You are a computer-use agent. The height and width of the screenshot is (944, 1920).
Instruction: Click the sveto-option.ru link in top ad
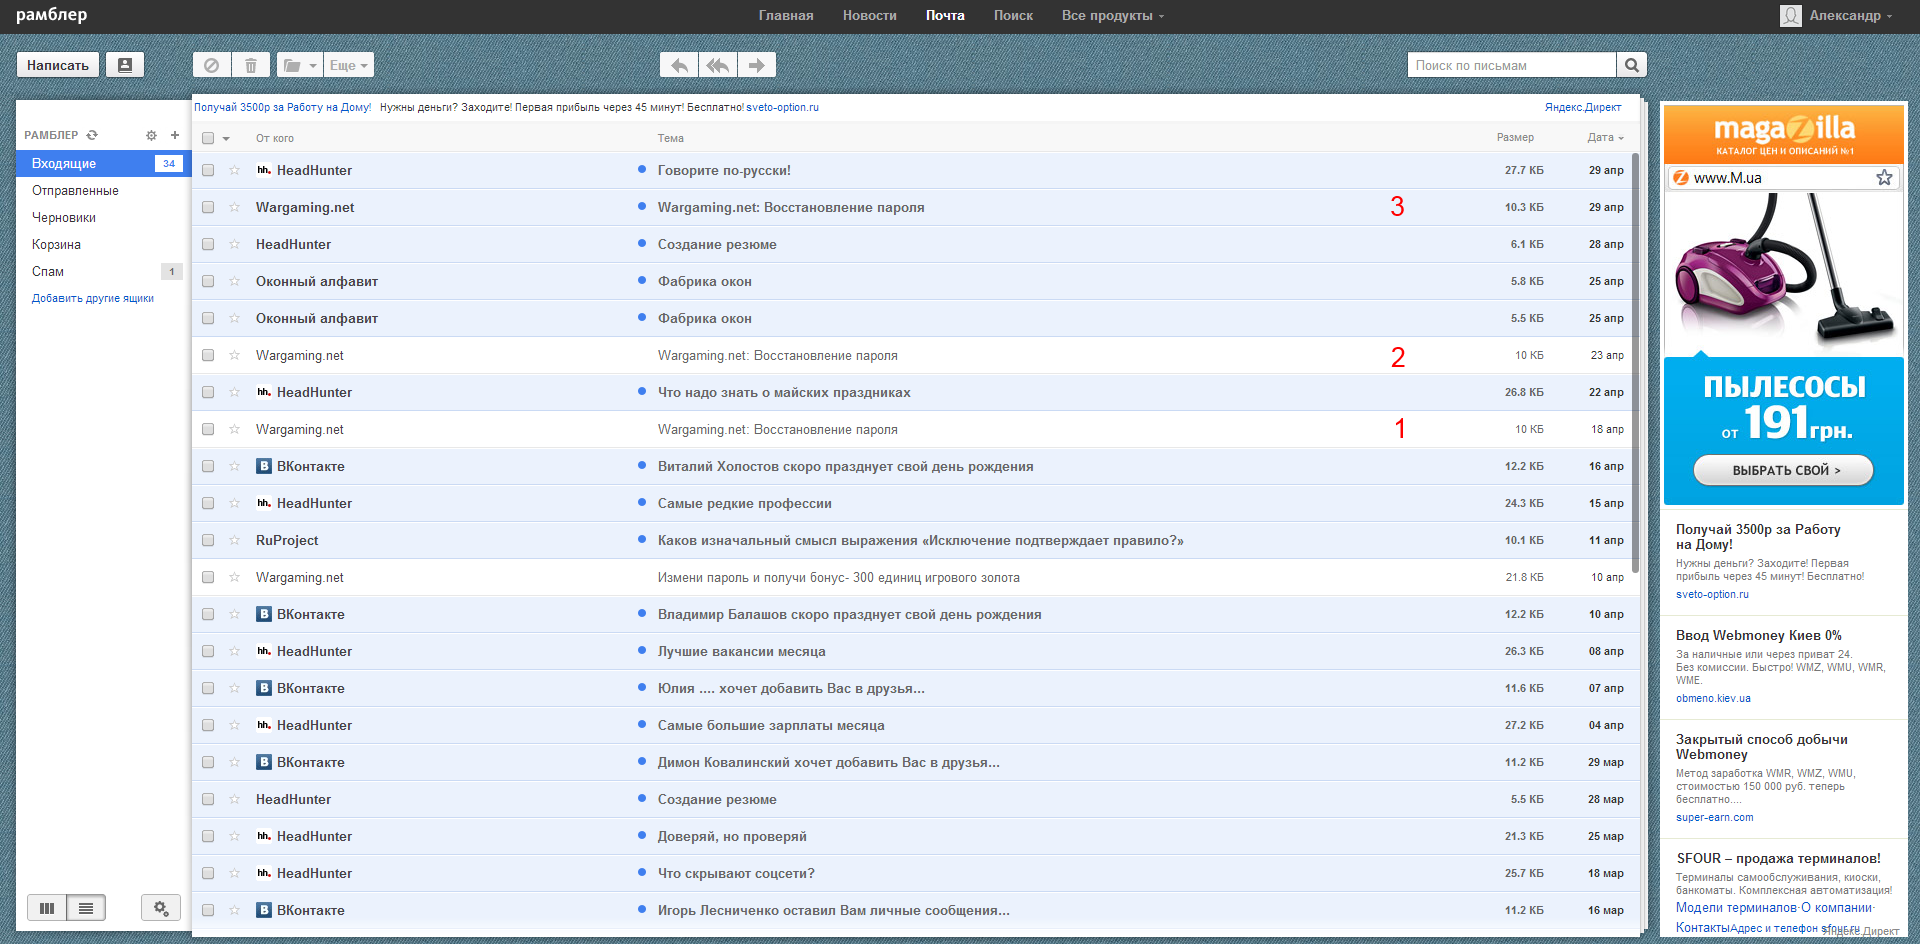tap(782, 107)
